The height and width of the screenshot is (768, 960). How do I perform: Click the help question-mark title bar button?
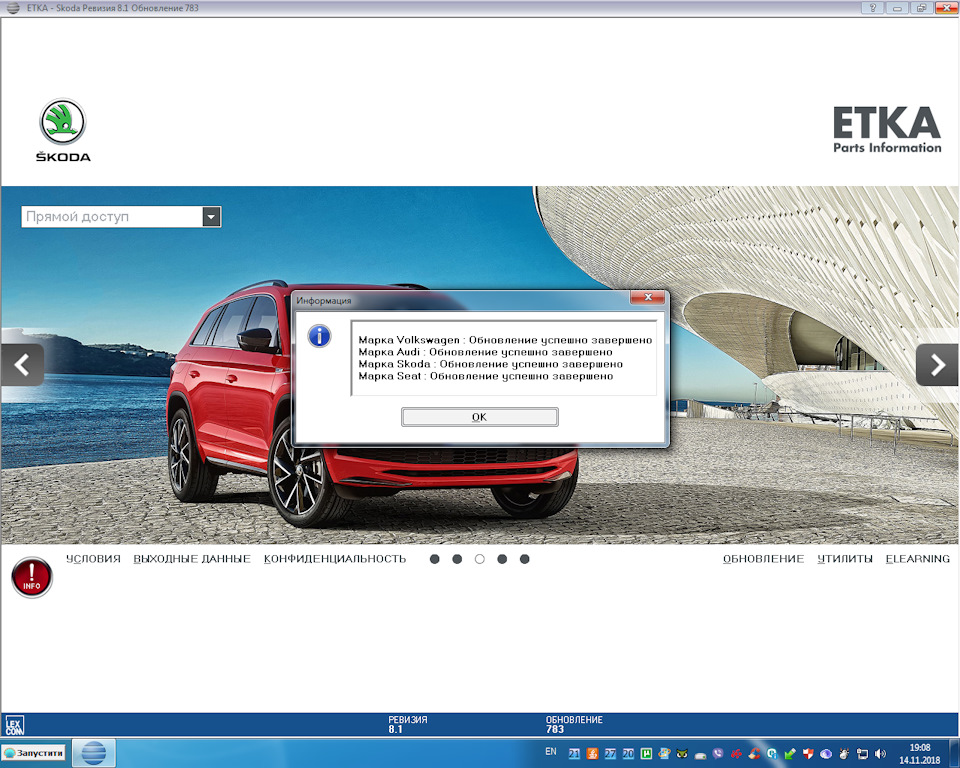coord(872,8)
